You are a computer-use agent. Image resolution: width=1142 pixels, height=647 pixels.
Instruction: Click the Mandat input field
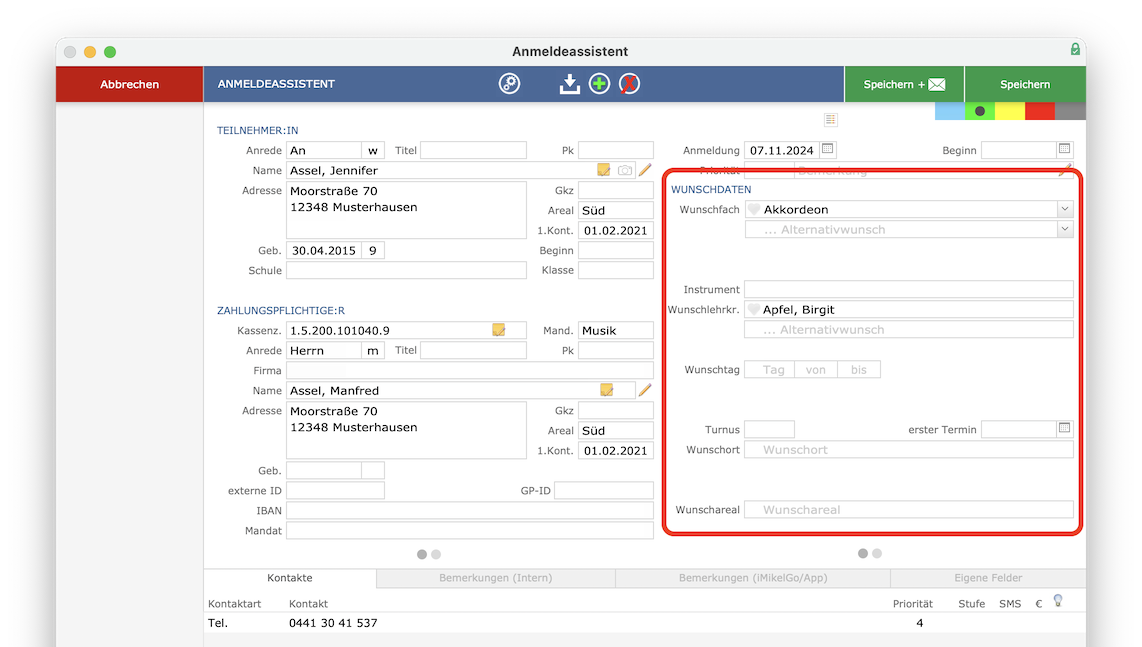[470, 530]
